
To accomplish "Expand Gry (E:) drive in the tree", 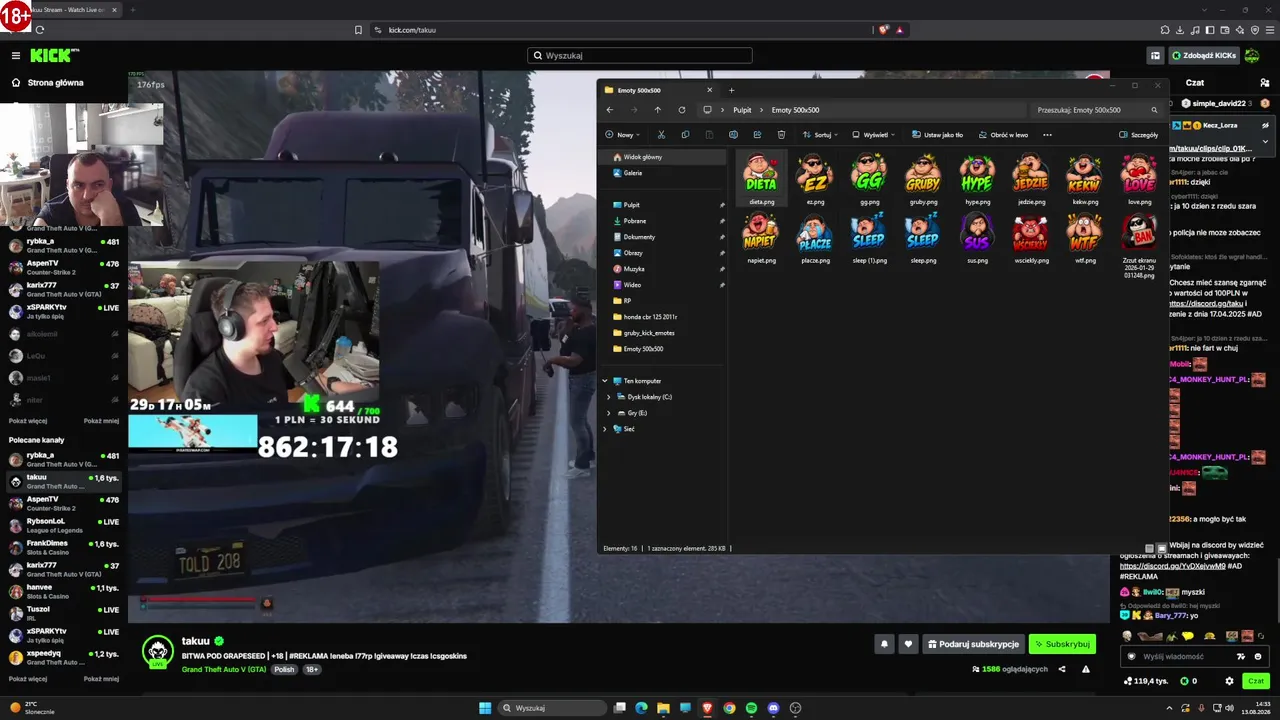I will coord(609,413).
